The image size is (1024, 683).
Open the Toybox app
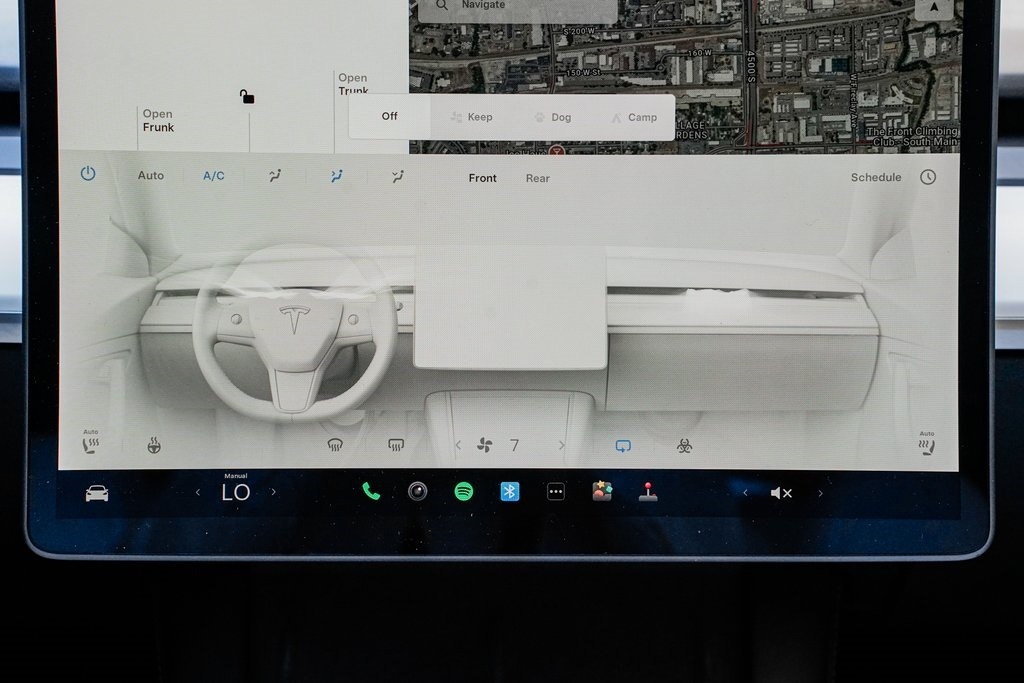[602, 491]
